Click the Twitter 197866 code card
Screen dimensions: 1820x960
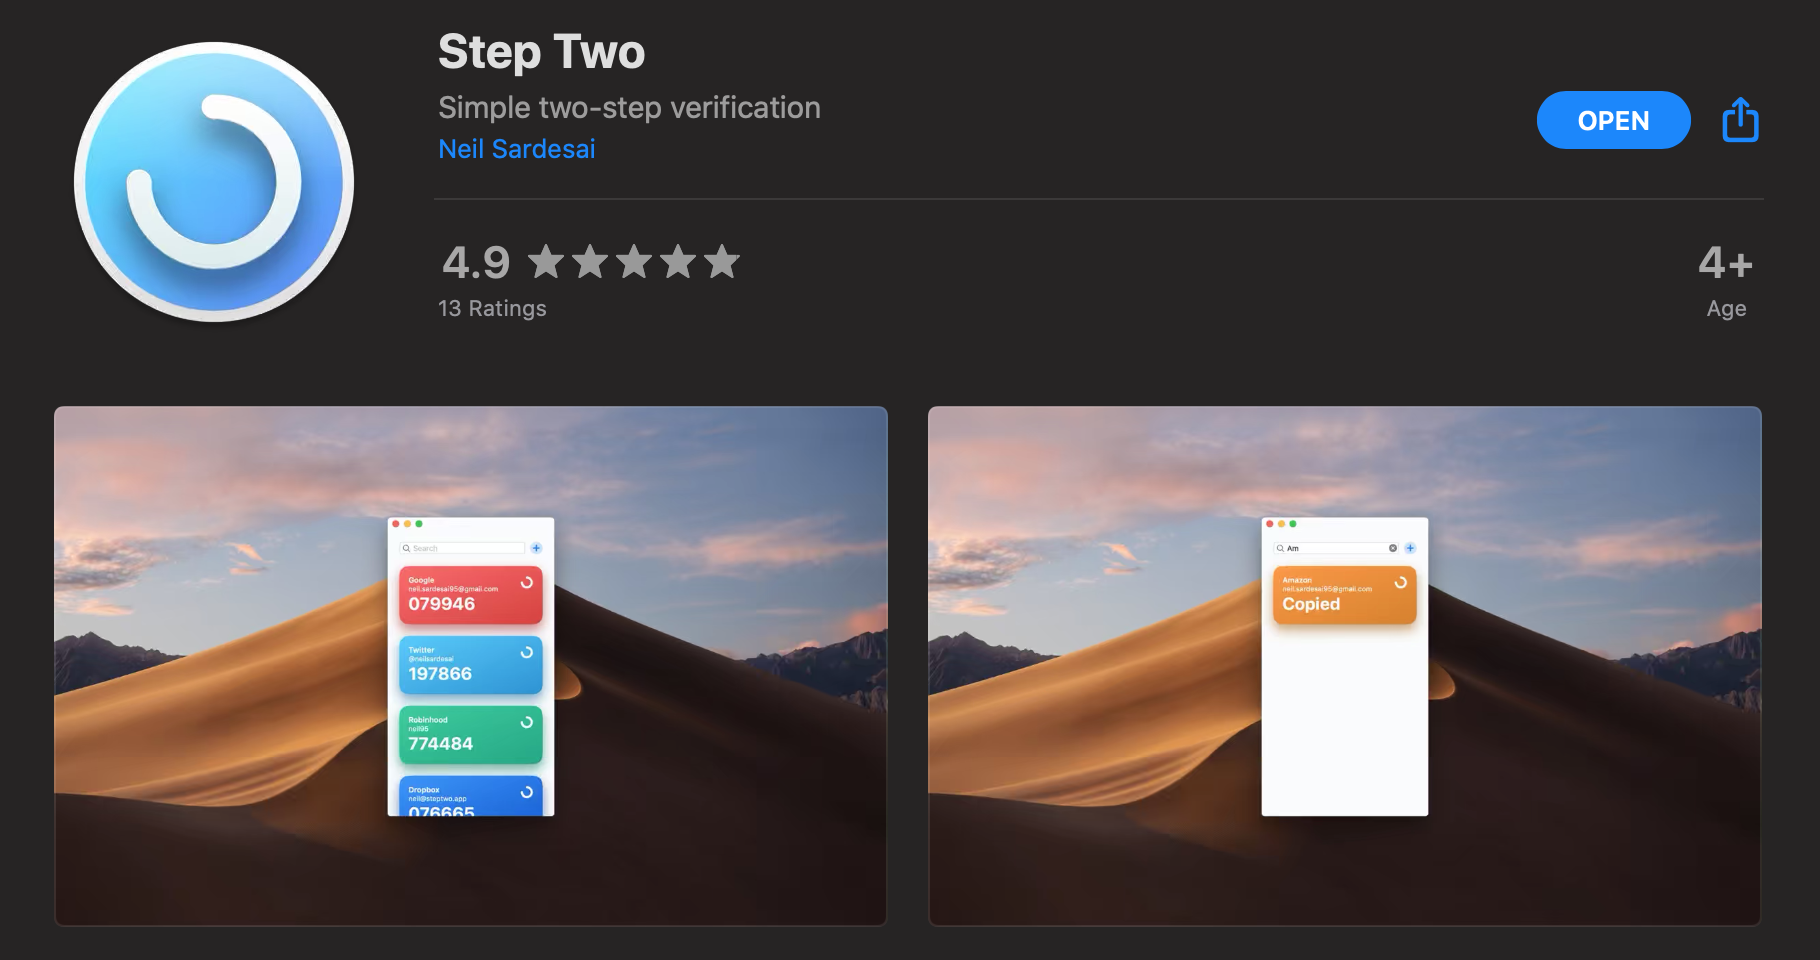click(x=471, y=665)
